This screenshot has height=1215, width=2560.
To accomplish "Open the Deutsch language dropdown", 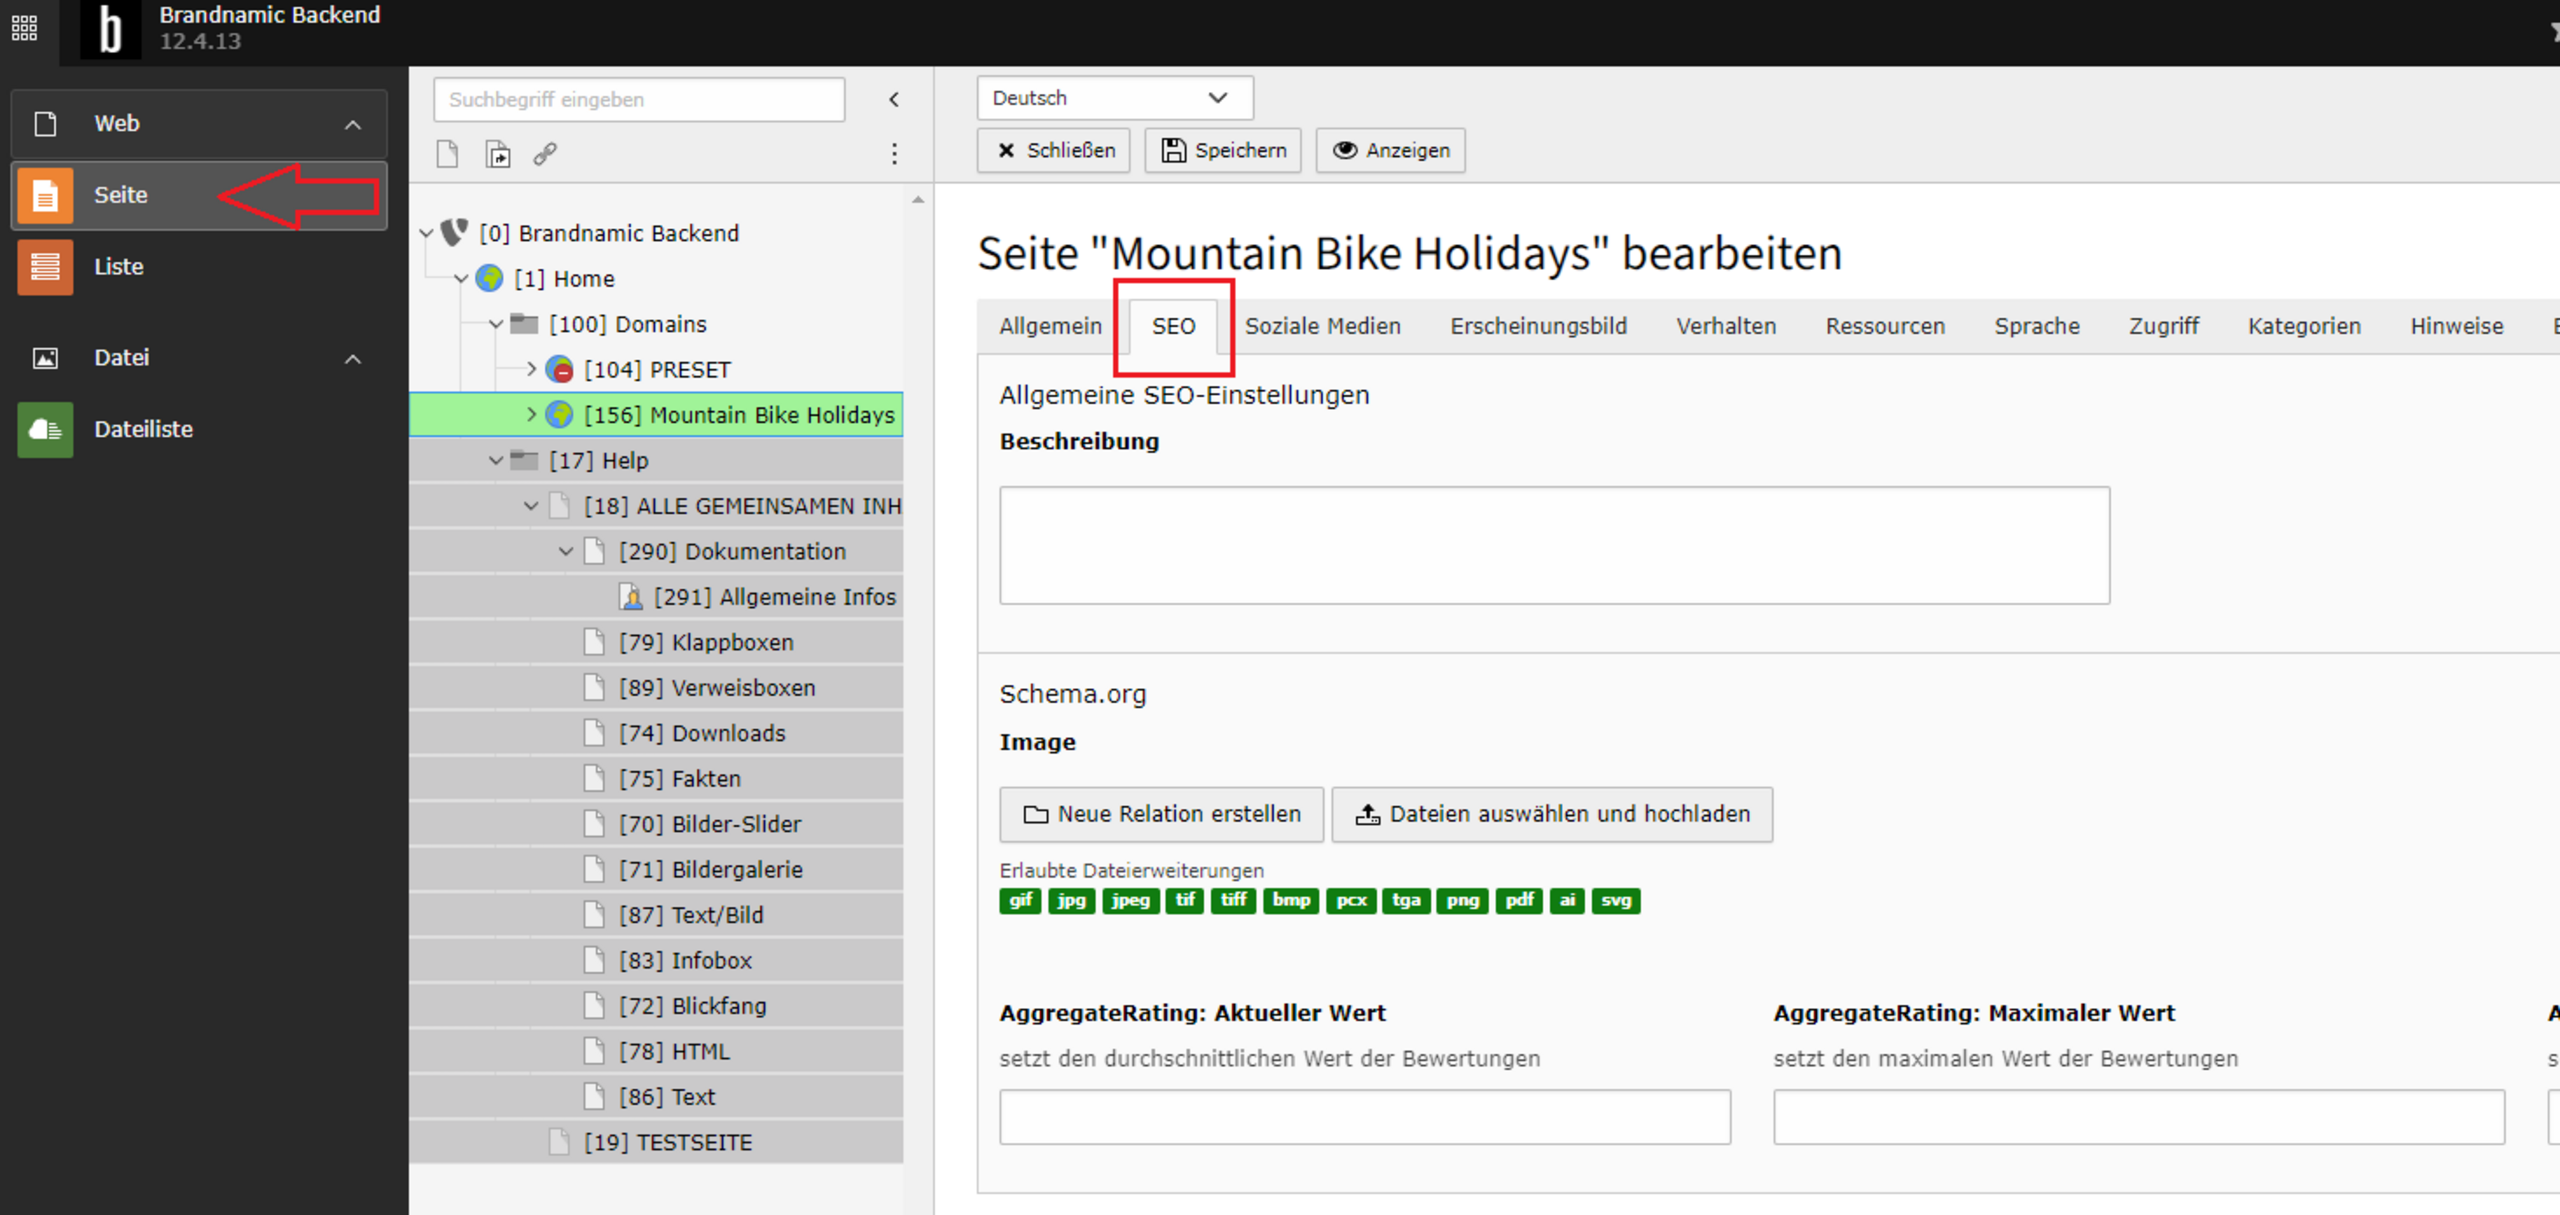I will 1113,98.
